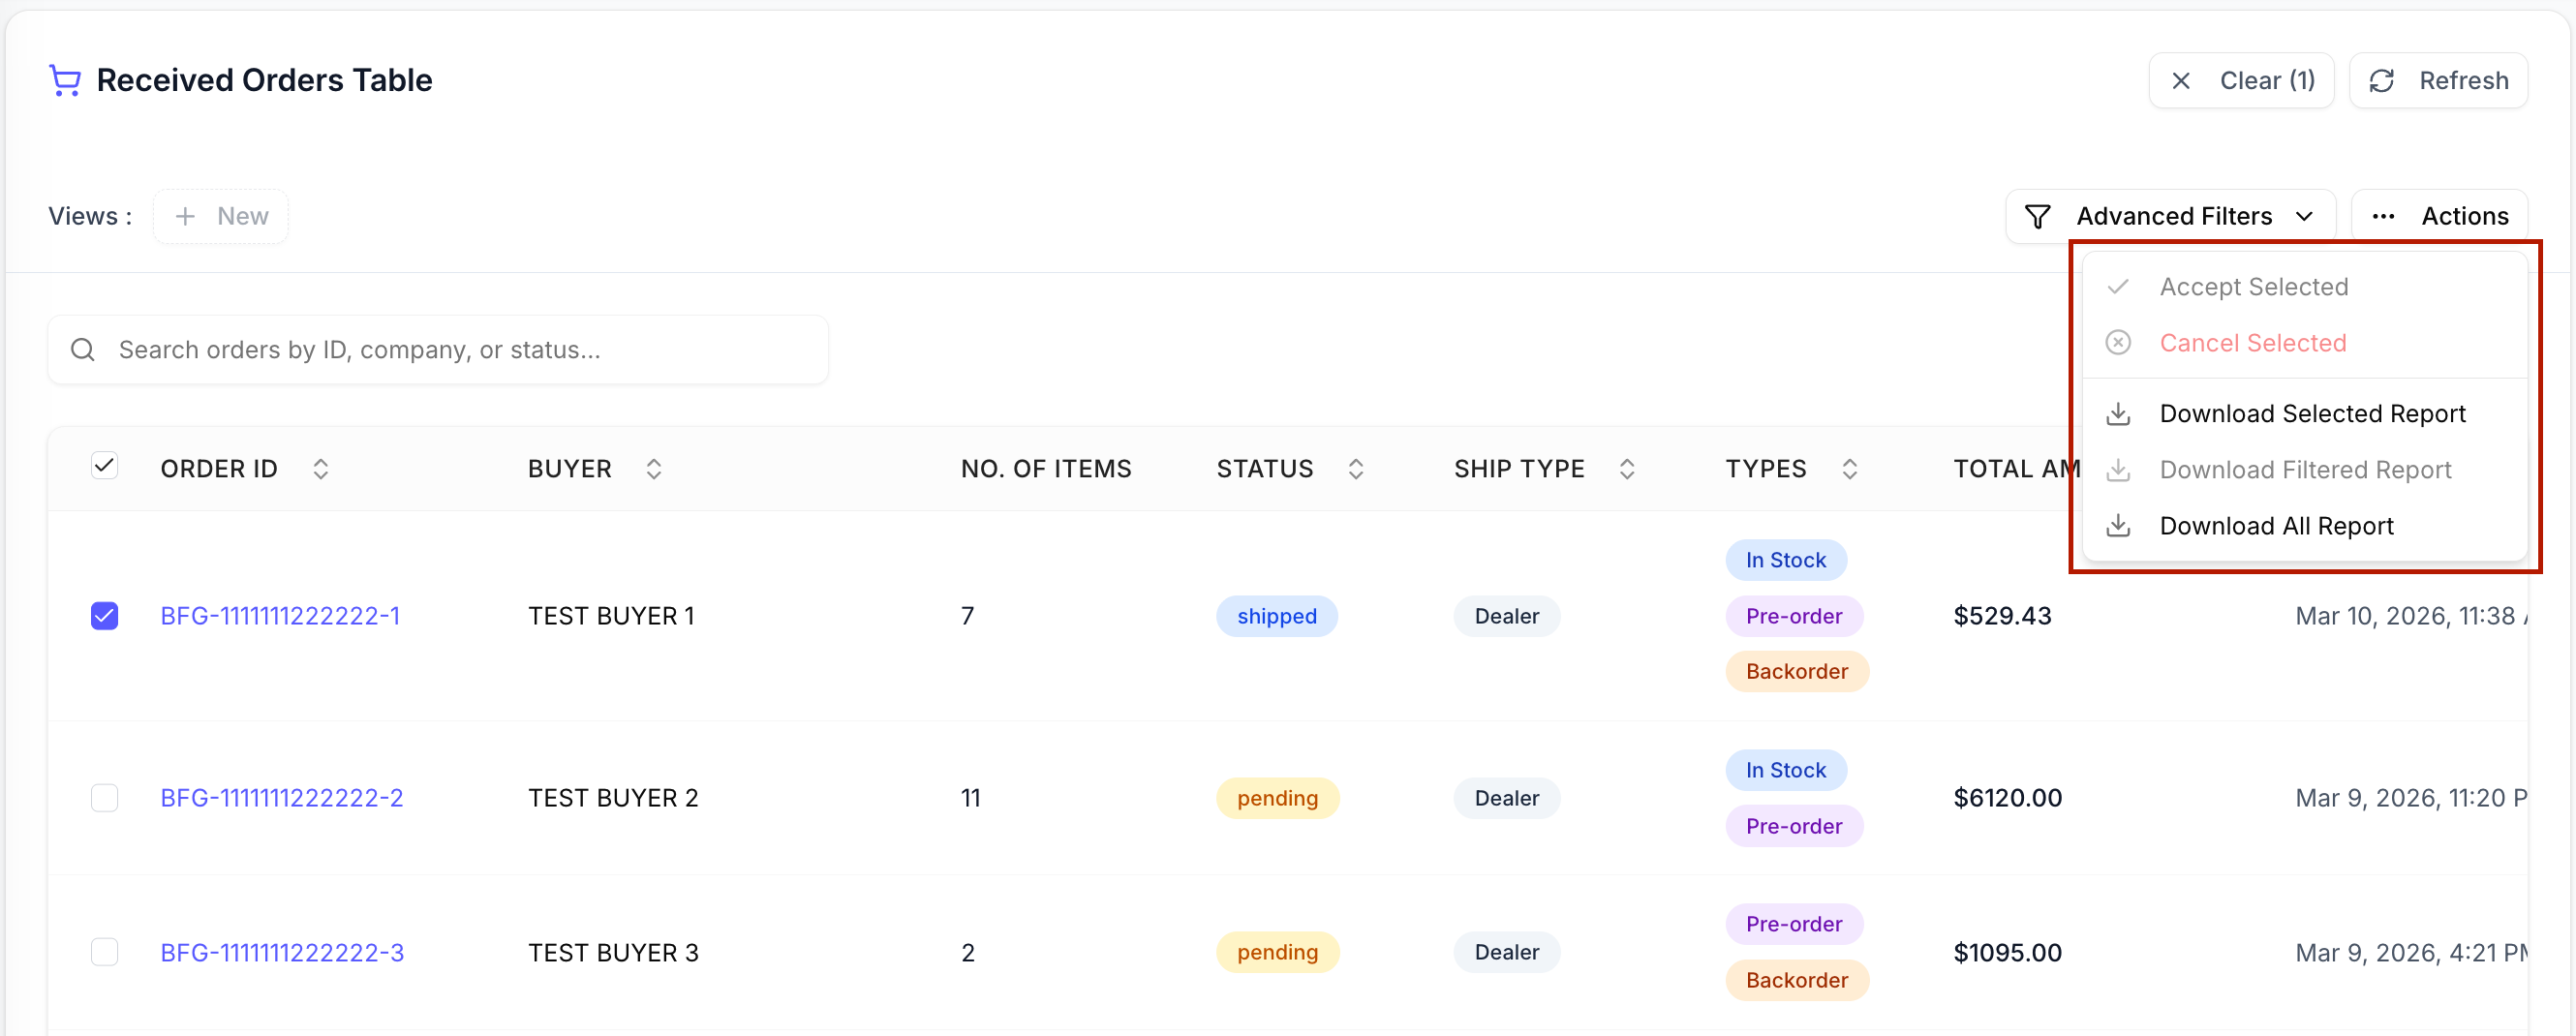Screen dimensions: 2576x1036
Task: Click the shopping cart icon beside the title
Action: (65, 80)
